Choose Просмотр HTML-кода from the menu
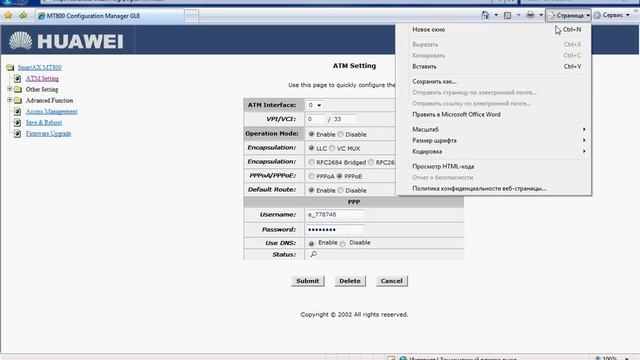This screenshot has height=360, width=640. pos(494,167)
